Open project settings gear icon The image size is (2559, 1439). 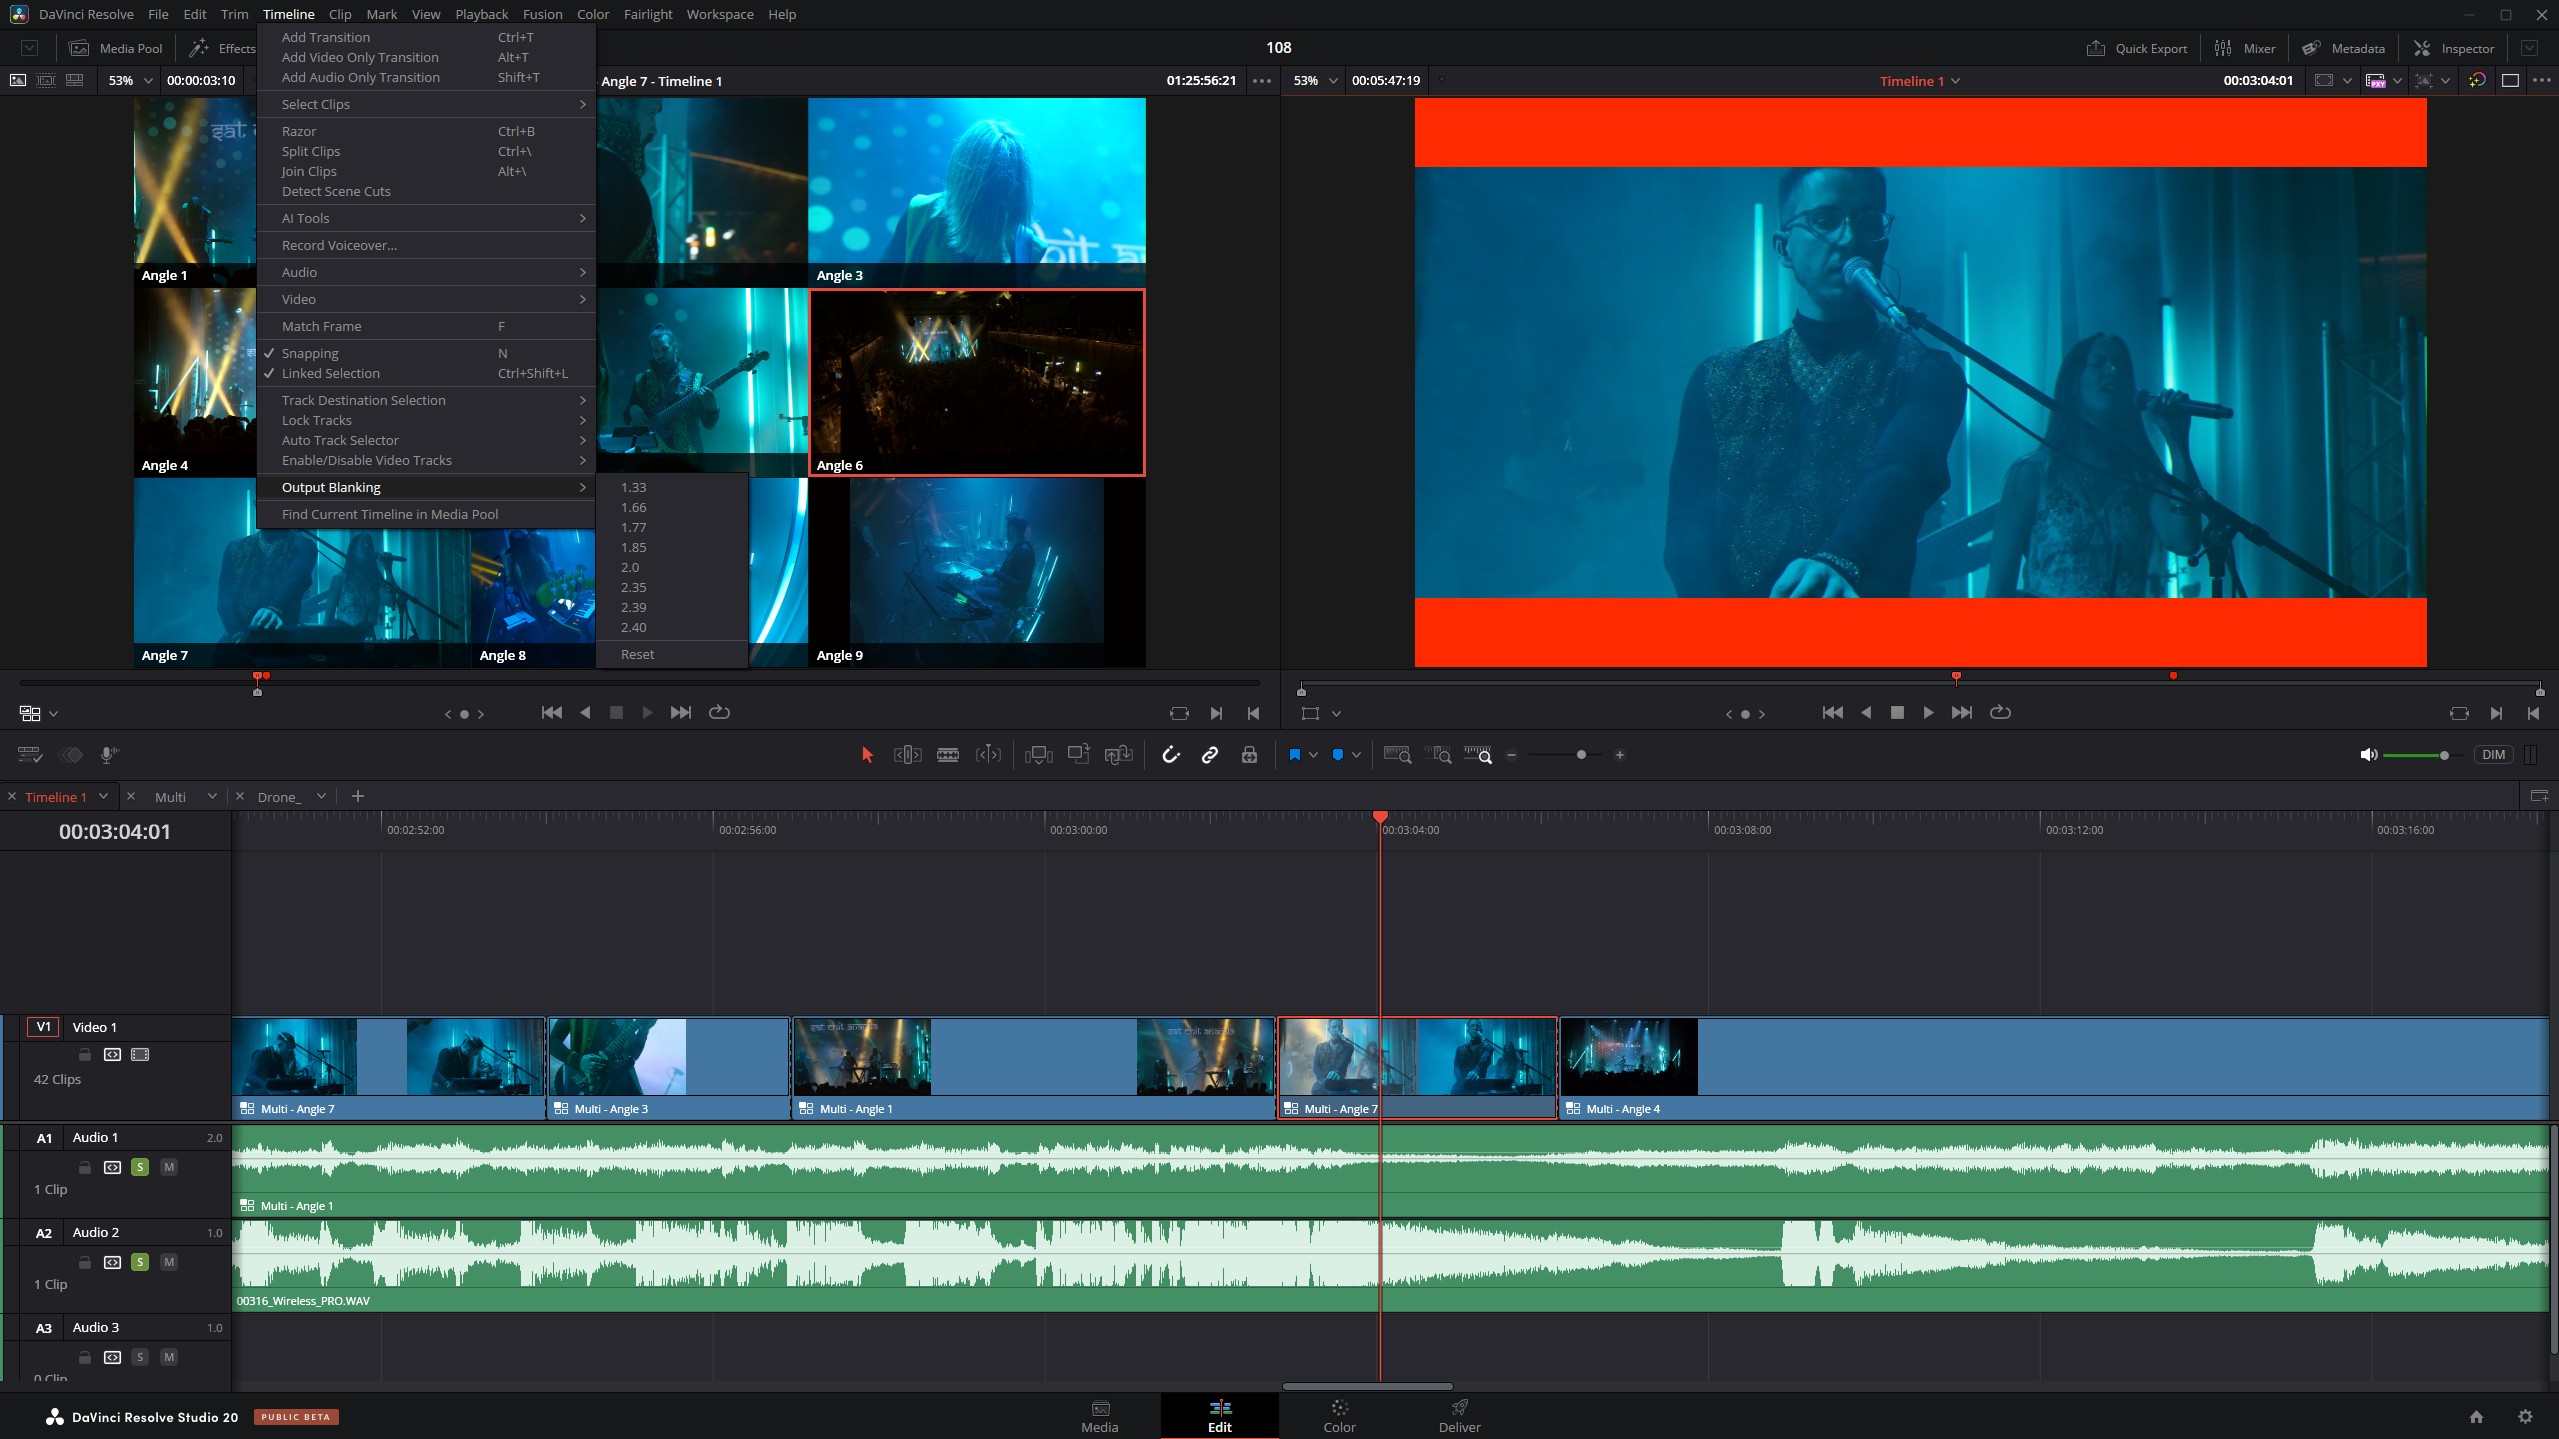(2525, 1416)
